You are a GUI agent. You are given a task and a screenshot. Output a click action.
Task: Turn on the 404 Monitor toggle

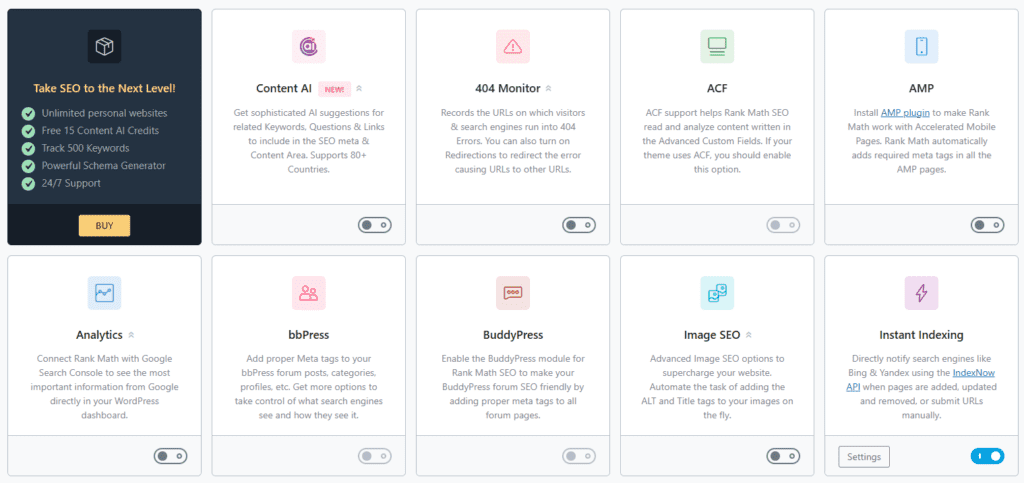[x=579, y=225]
